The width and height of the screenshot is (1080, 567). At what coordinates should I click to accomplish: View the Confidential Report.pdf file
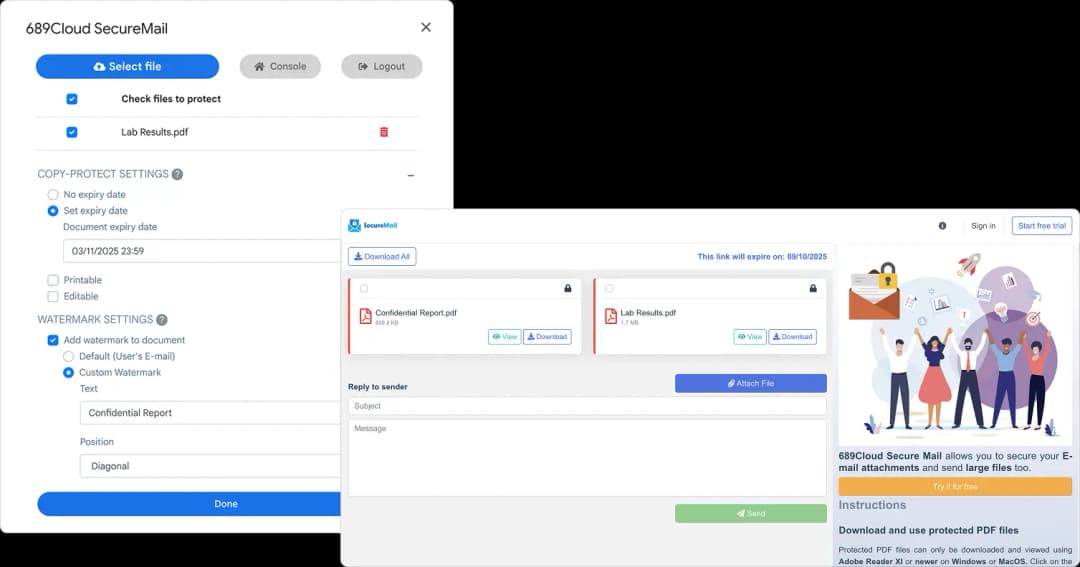(x=504, y=337)
